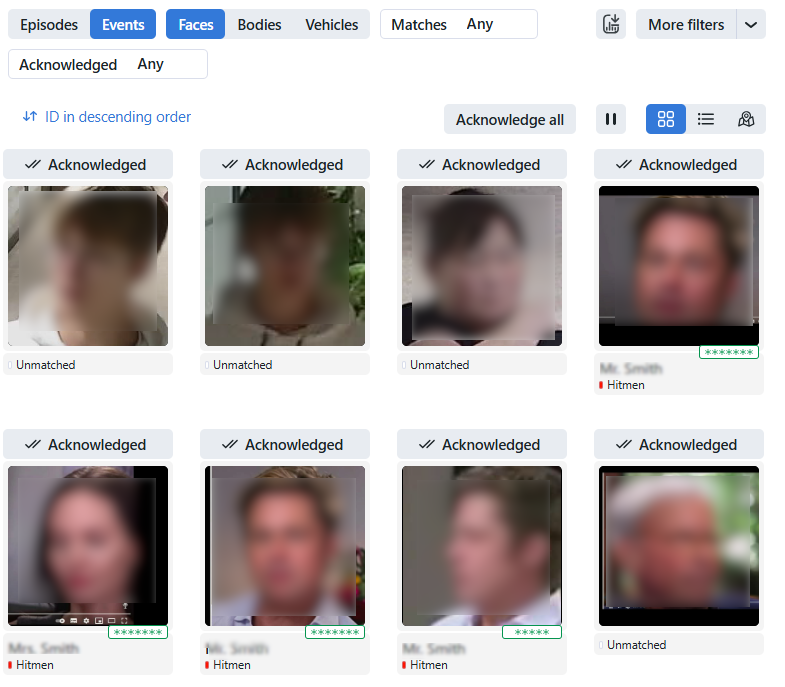Open the map view of events

(746, 119)
